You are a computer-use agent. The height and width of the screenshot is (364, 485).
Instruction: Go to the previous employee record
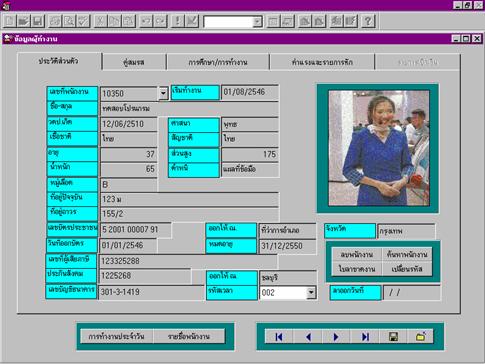click(308, 337)
